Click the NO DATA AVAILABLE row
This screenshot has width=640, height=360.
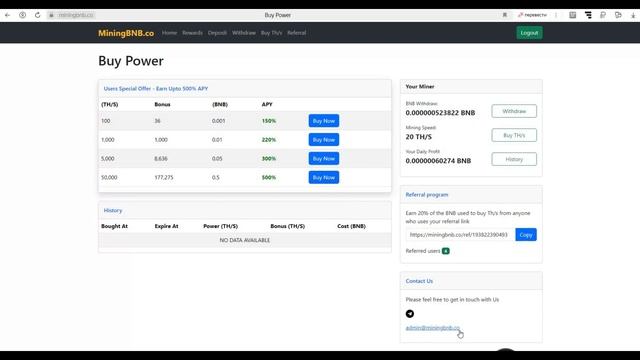pos(245,240)
